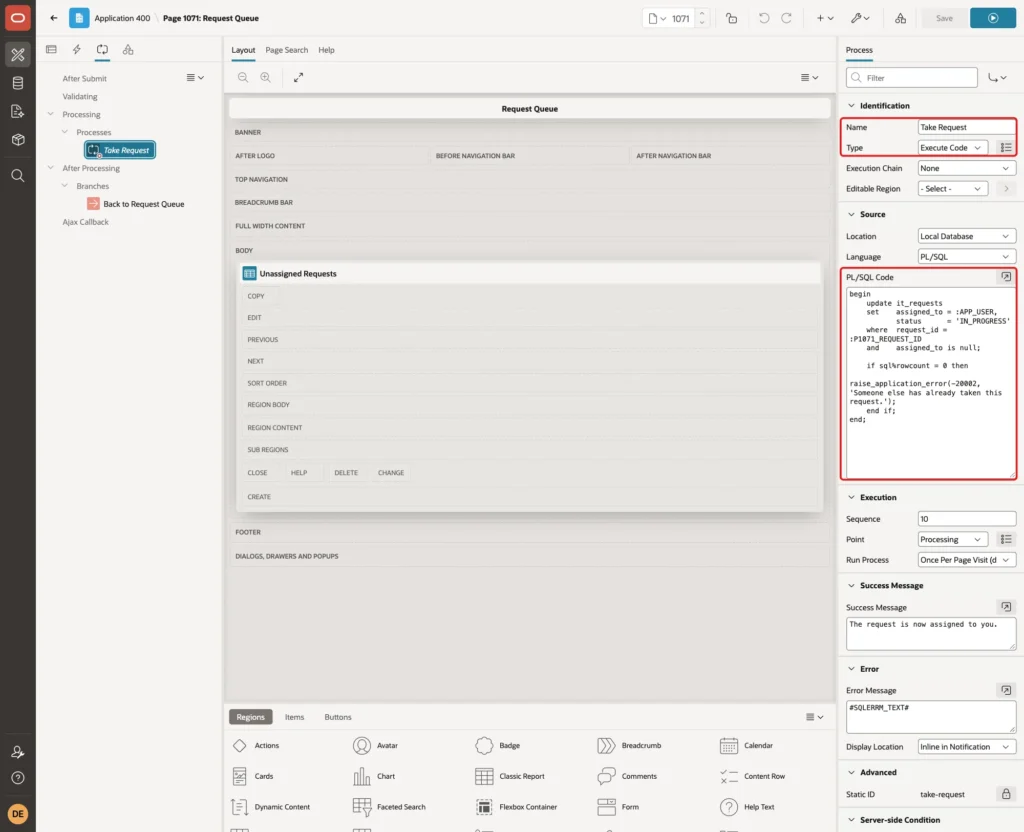Open the Execution Chain dropdown
Screen dimensions: 1024x832
967,168
